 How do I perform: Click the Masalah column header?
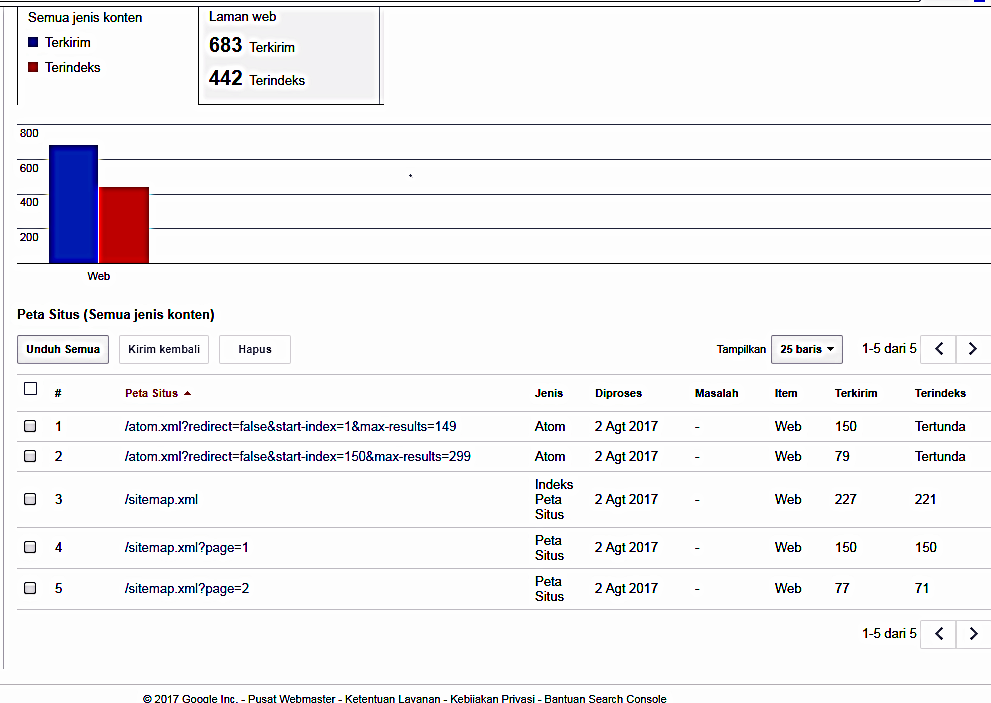pyautogui.click(x=716, y=393)
